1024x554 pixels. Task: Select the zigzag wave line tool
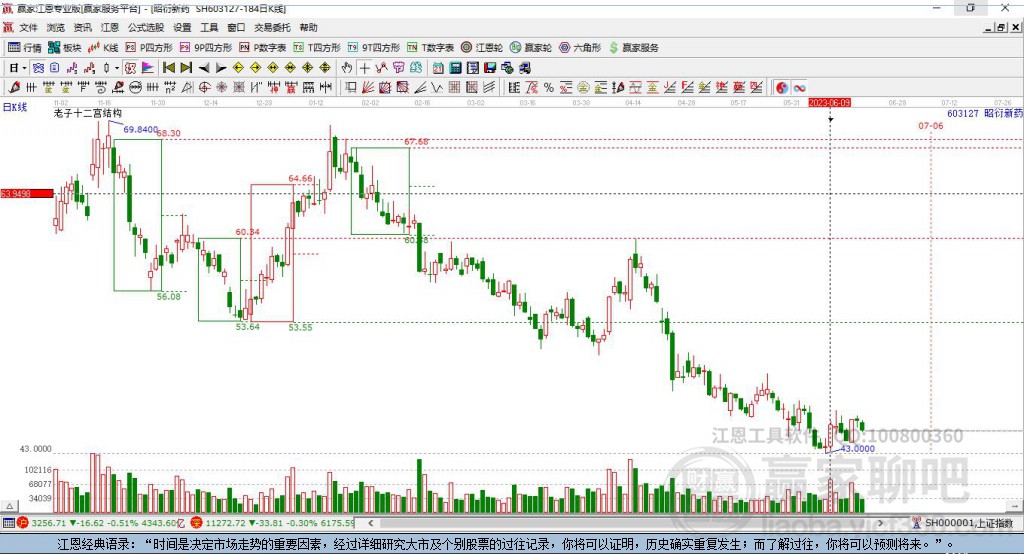click(437, 88)
